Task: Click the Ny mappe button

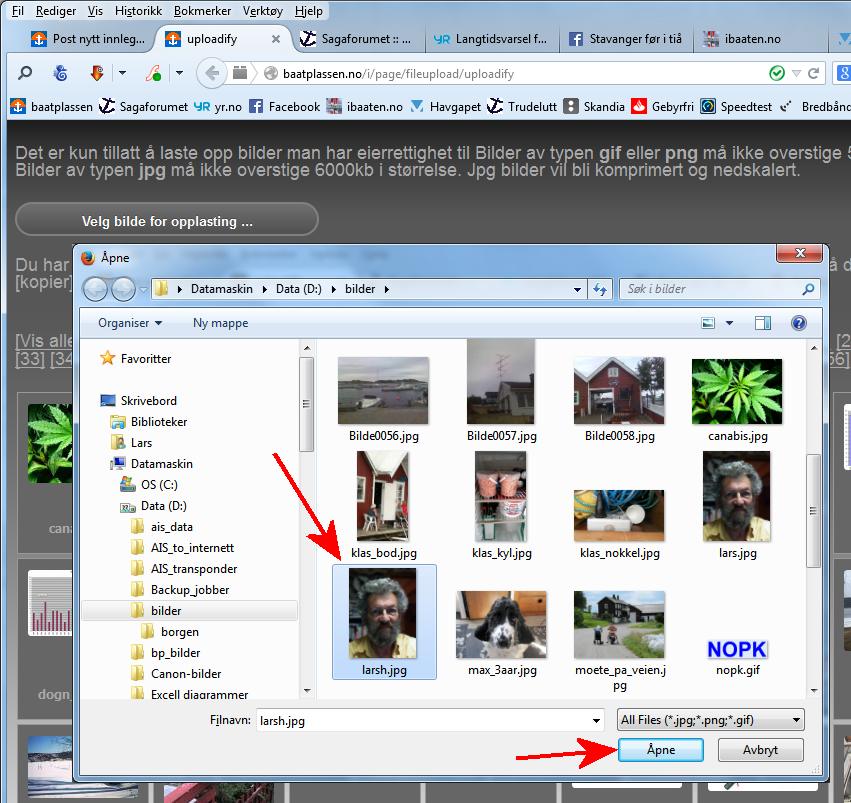Action: click(220, 323)
